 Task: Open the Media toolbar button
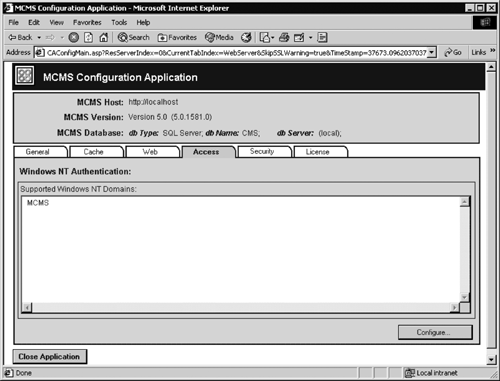tap(219, 37)
